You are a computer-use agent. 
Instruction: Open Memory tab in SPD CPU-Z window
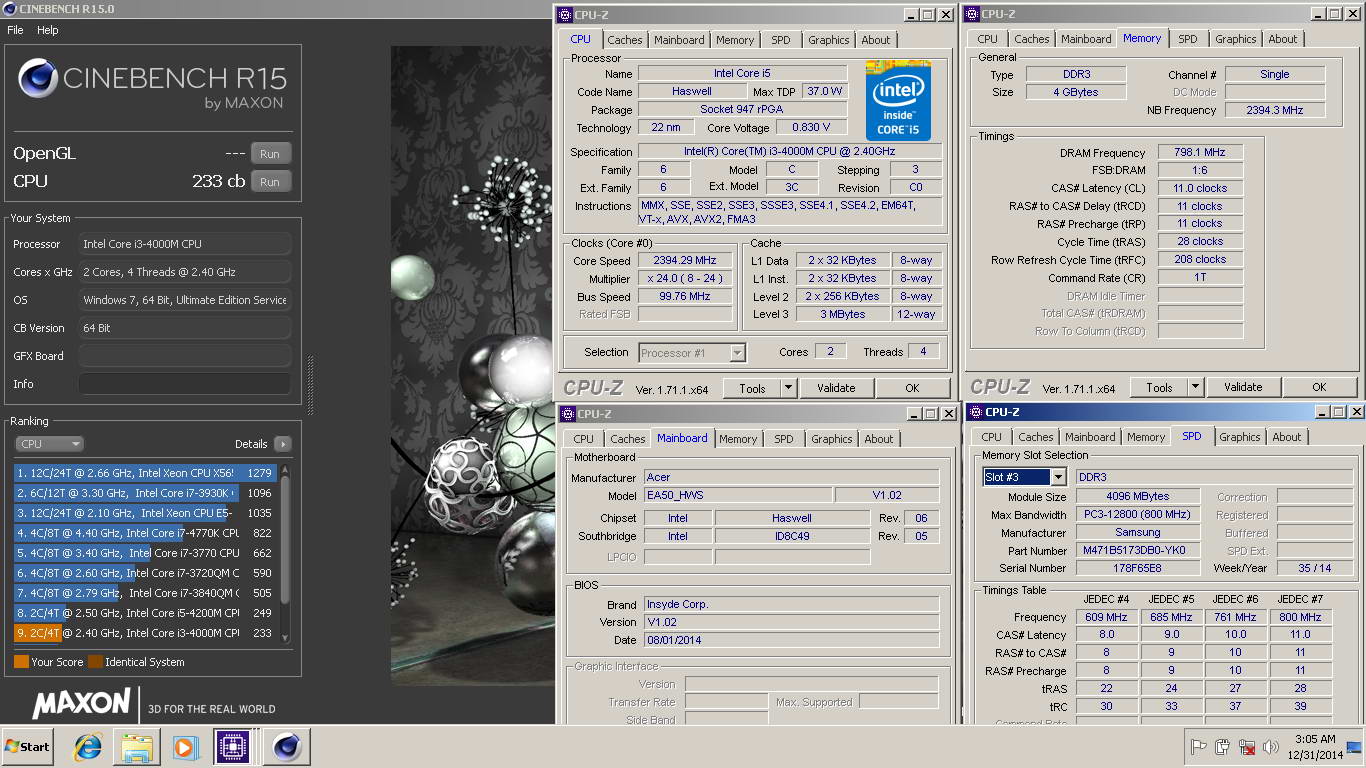1146,437
